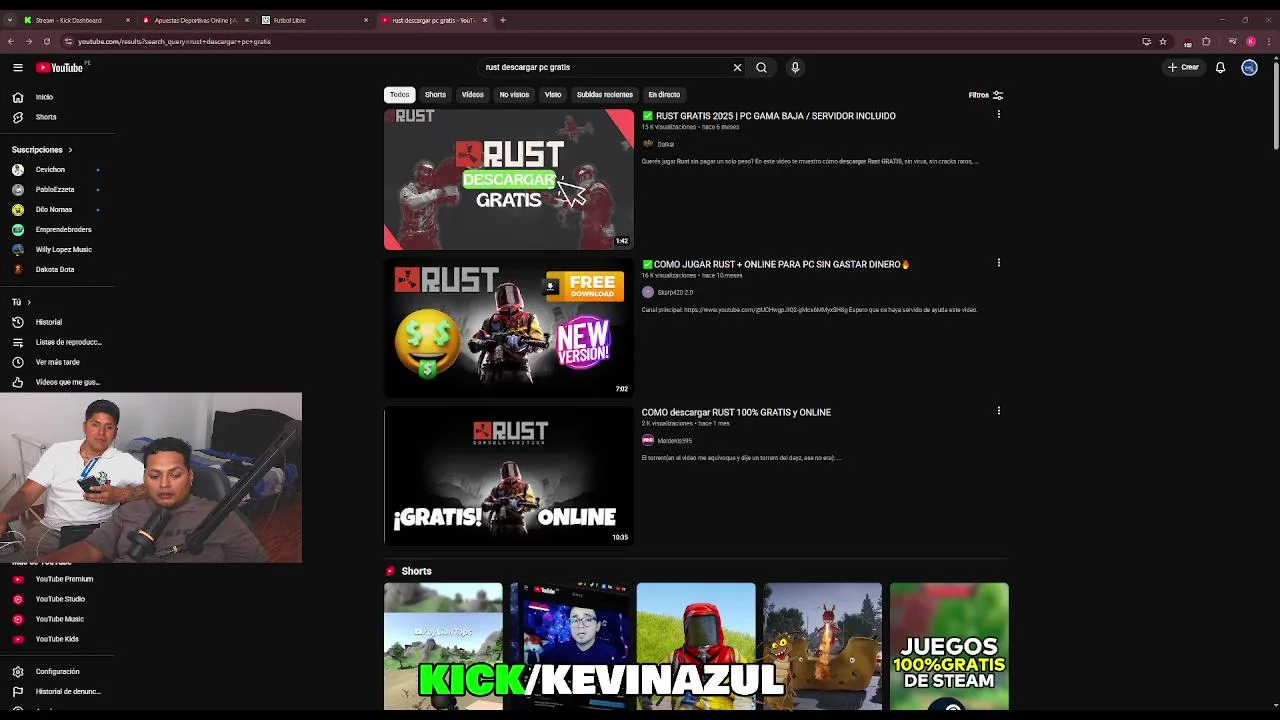This screenshot has width=1280, height=720.
Task: Open Configuración in the sidebar
Action: (57, 672)
